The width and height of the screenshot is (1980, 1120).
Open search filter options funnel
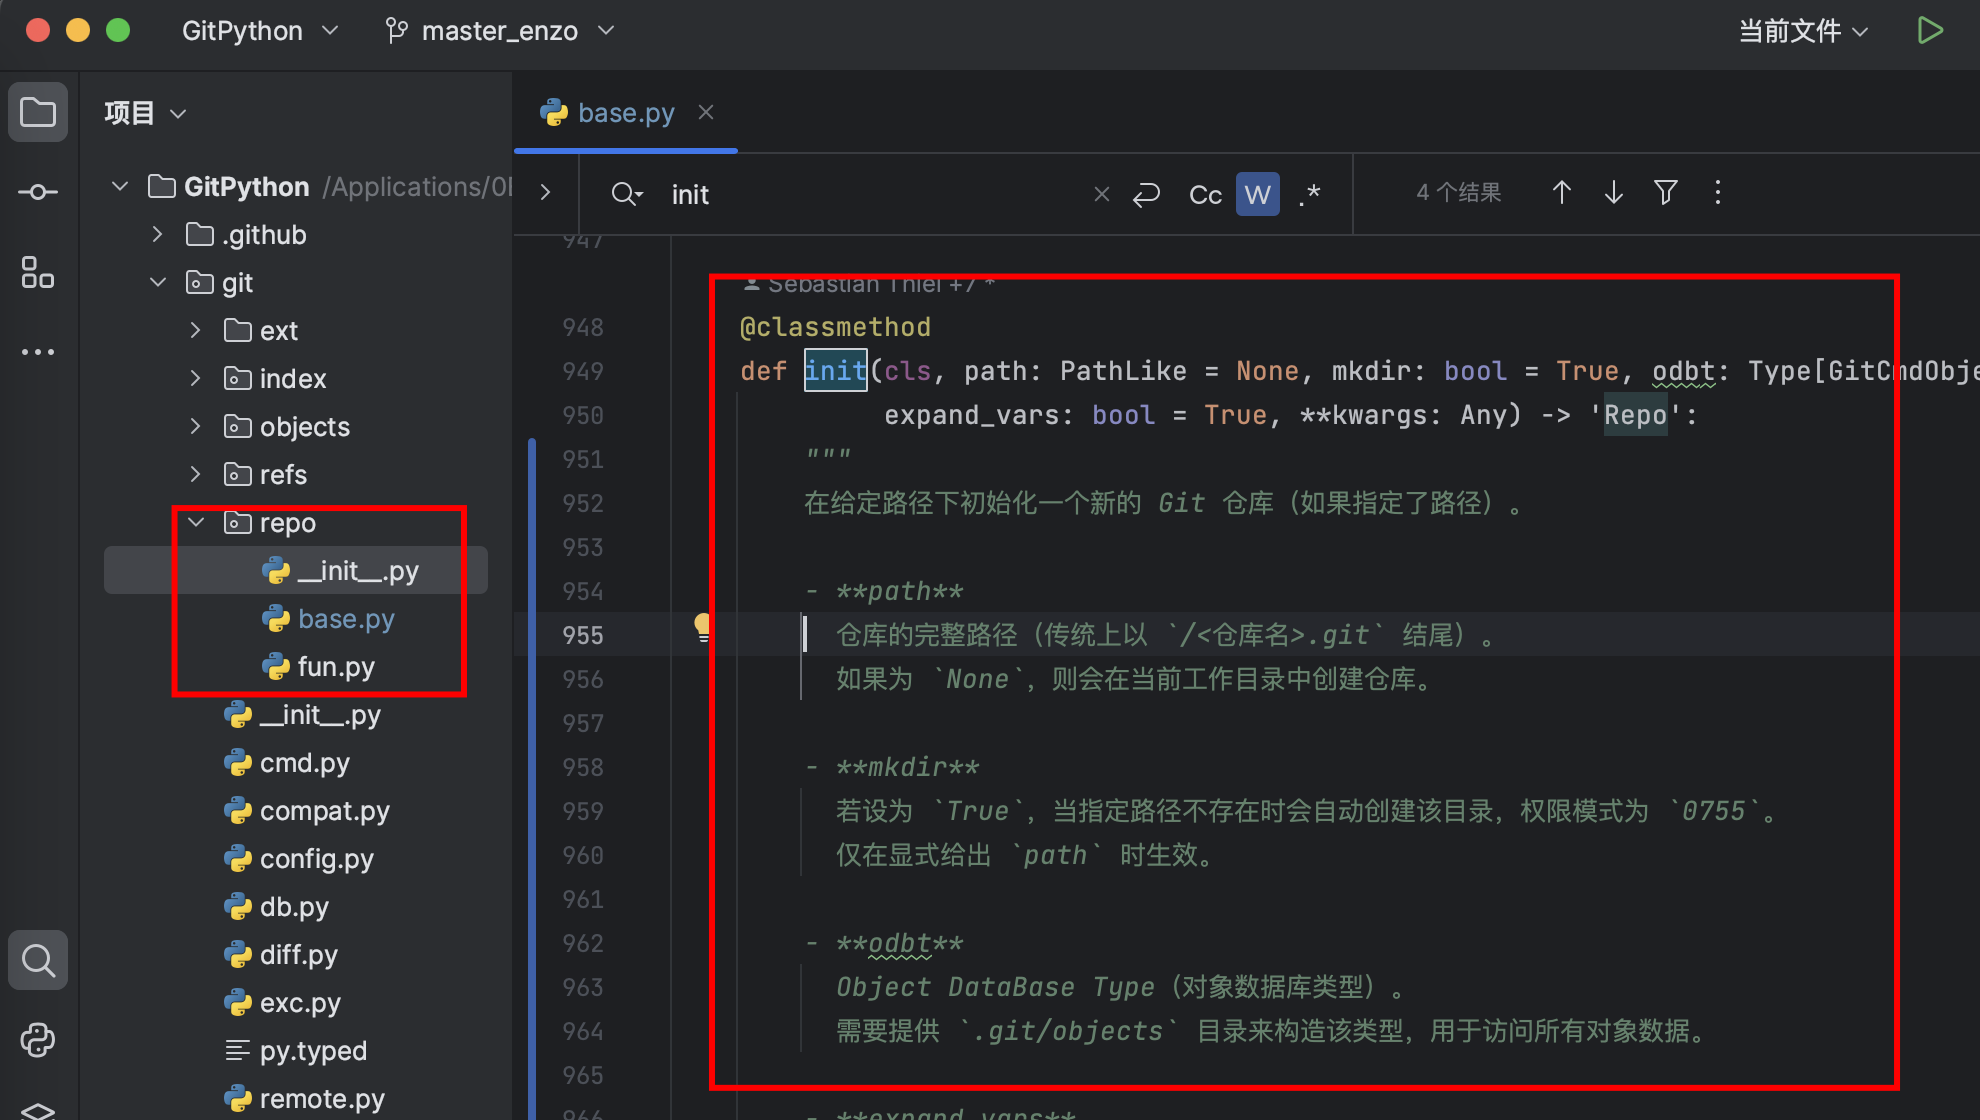(x=1665, y=192)
